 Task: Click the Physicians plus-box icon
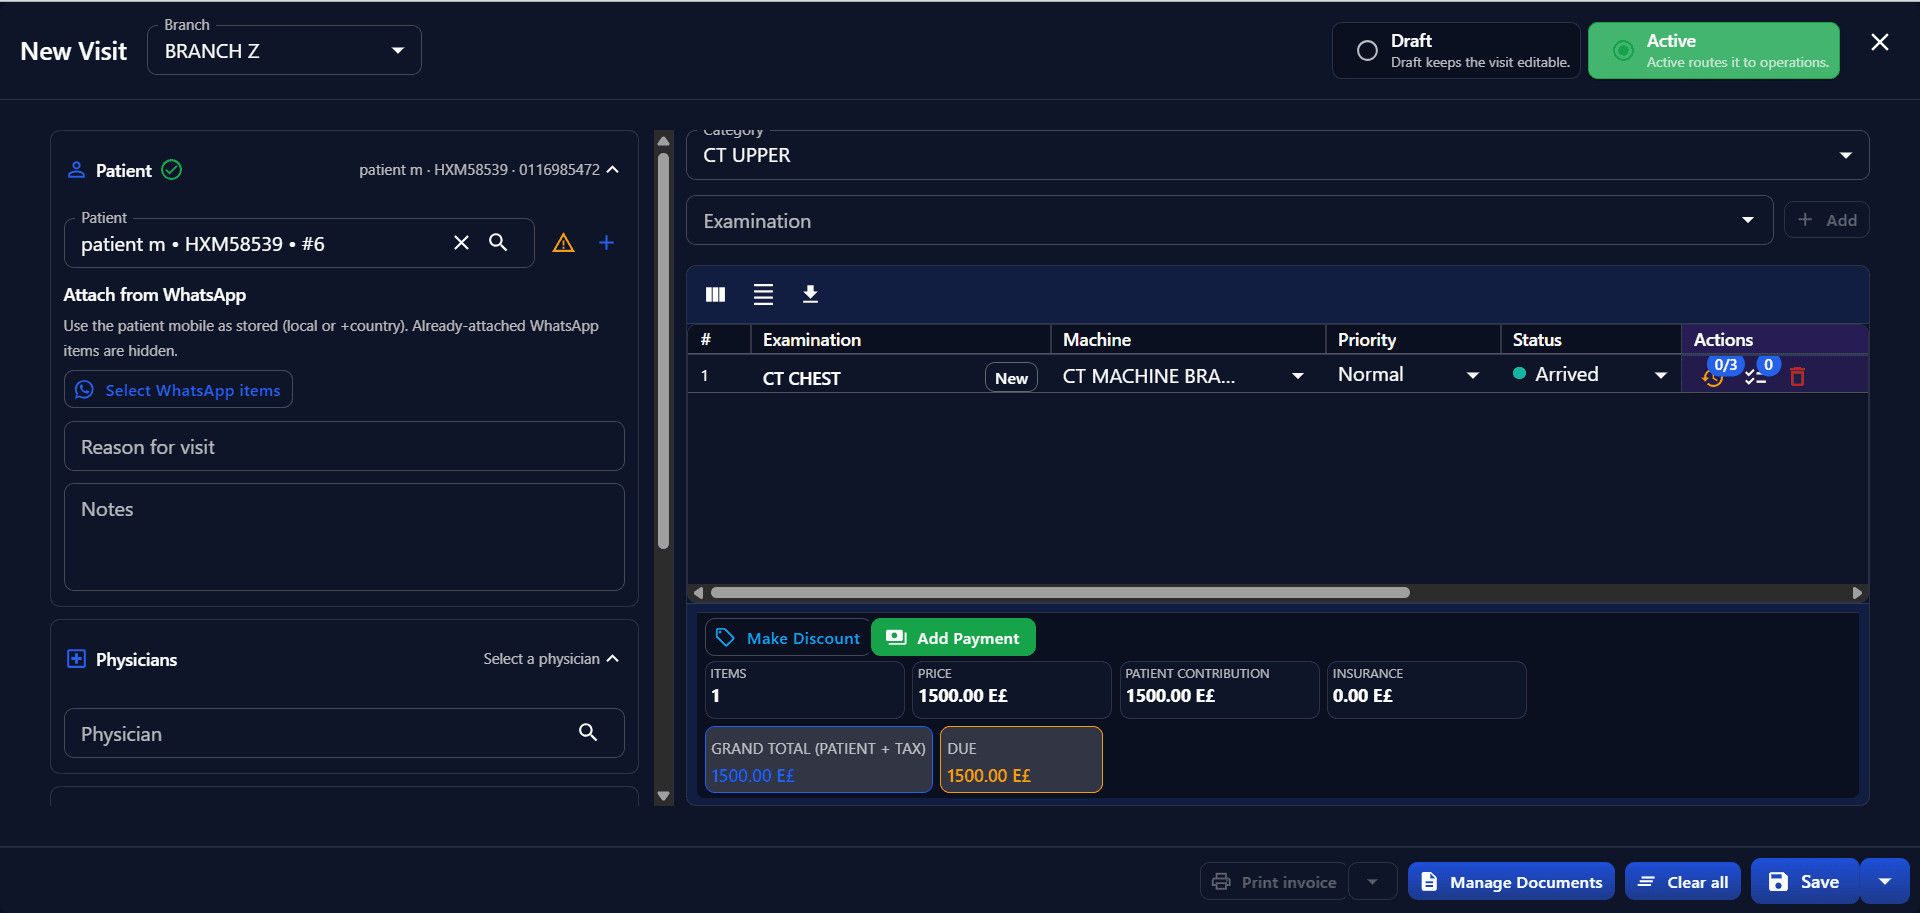click(76, 659)
